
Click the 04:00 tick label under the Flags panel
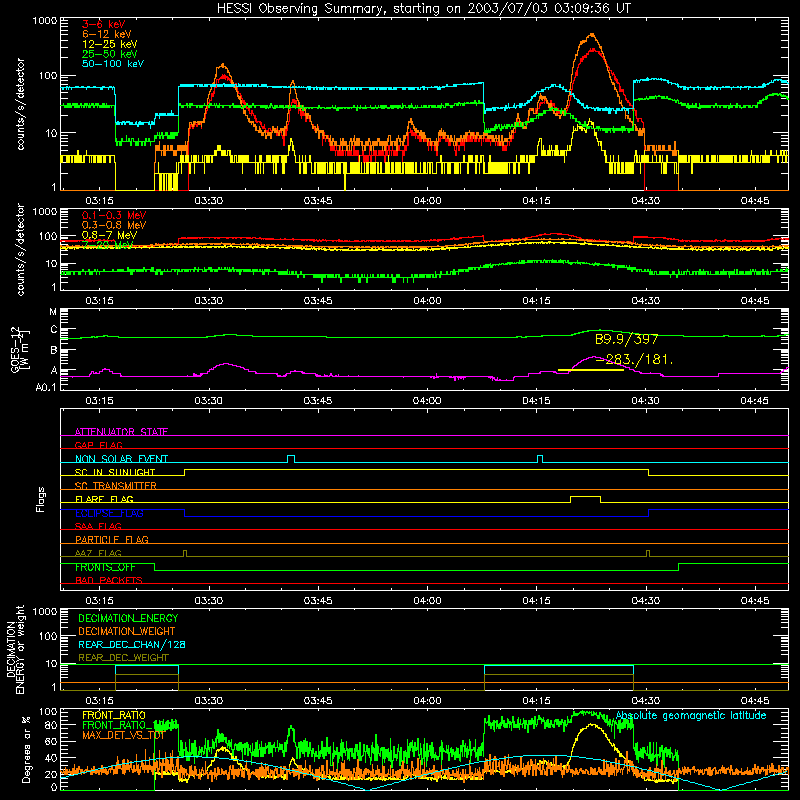click(427, 600)
